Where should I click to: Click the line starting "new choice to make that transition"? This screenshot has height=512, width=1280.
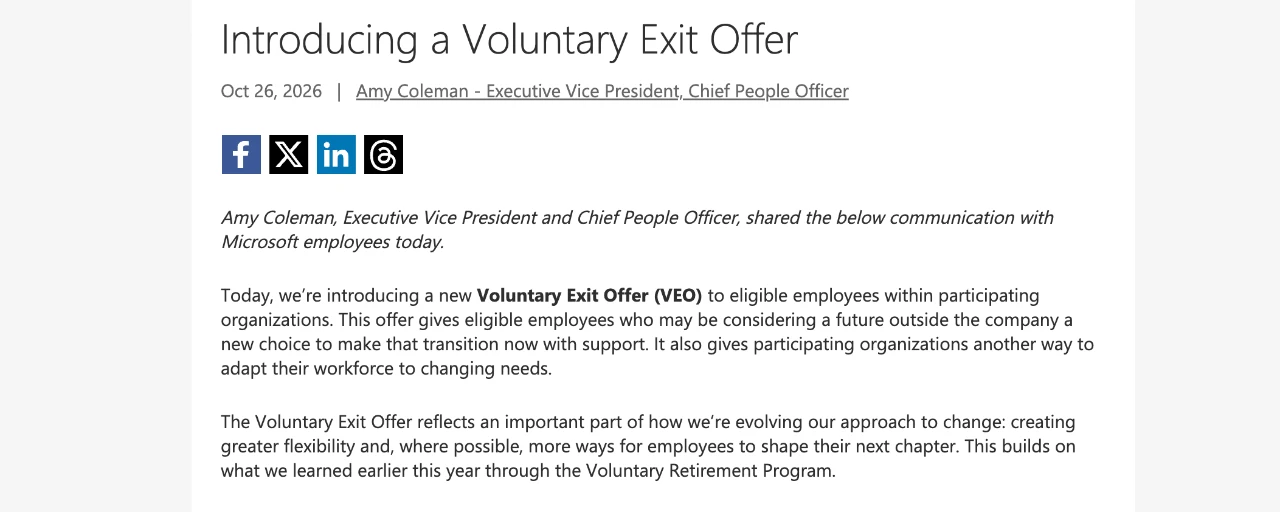coord(657,344)
